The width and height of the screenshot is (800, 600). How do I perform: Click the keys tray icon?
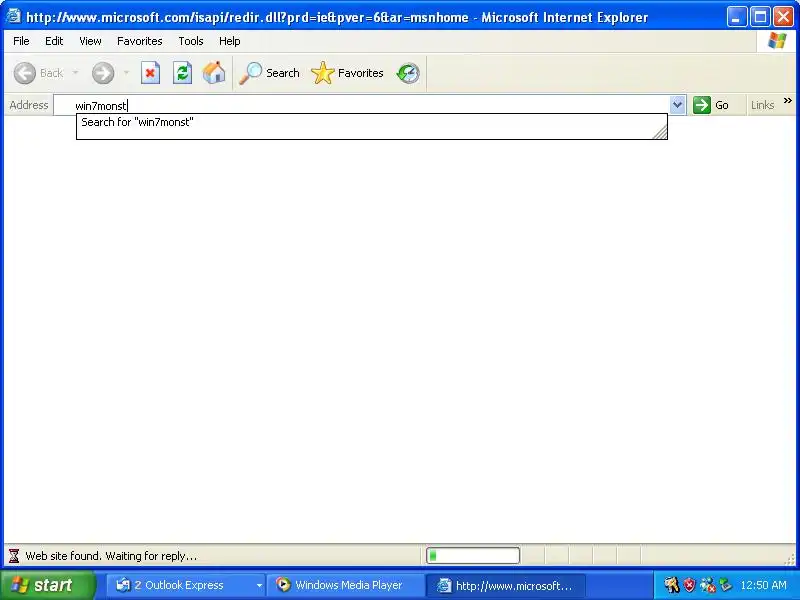671,585
